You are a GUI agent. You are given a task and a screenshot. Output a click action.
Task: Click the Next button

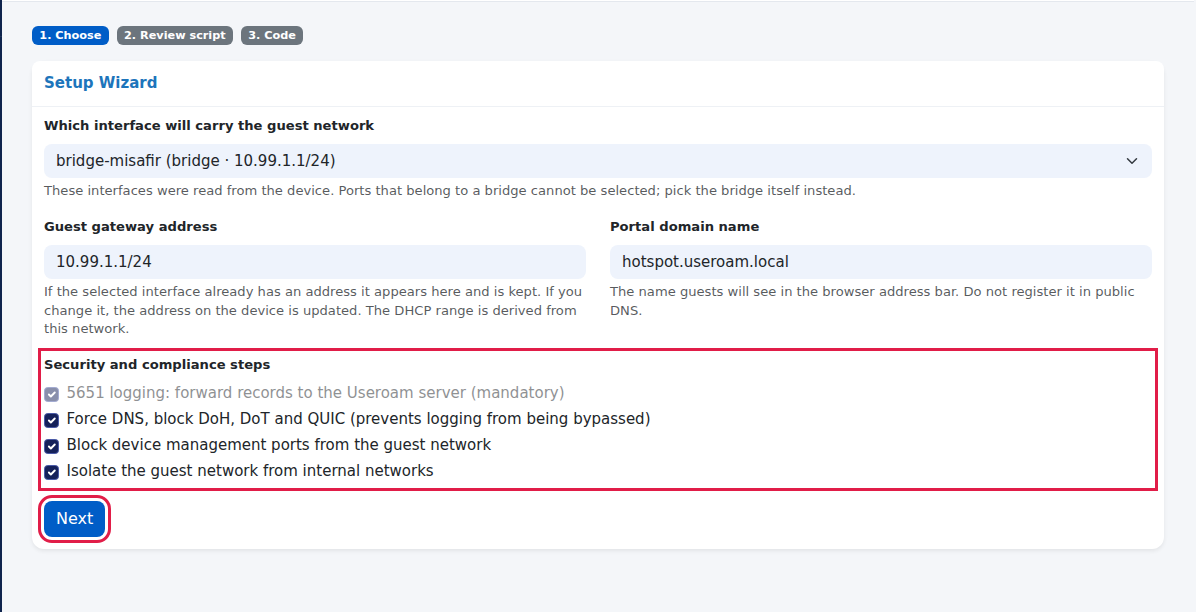coord(75,519)
